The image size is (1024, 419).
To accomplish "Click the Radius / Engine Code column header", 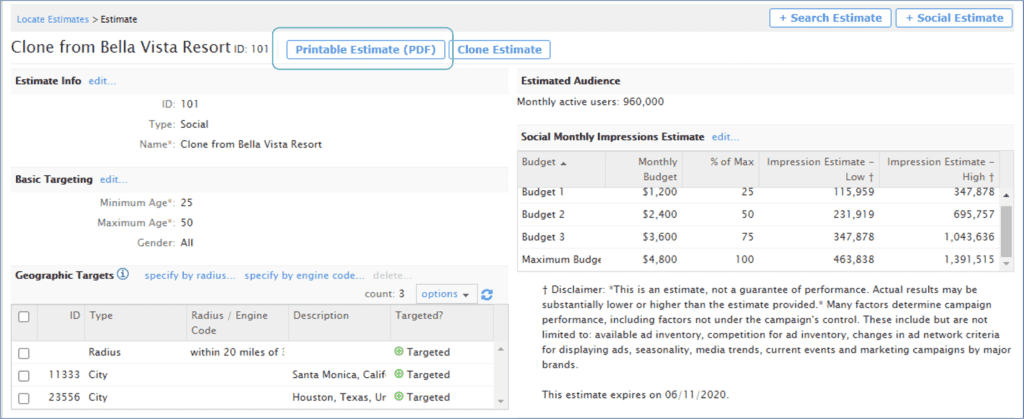I will (237, 322).
